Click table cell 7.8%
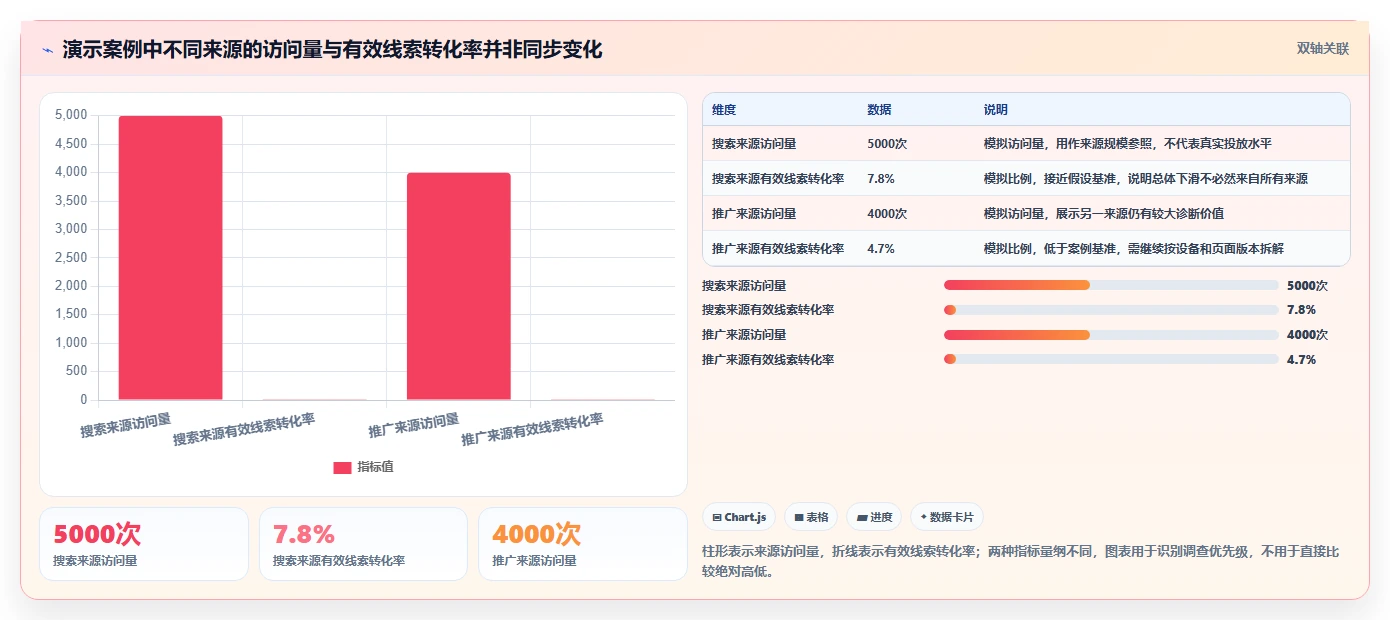The height and width of the screenshot is (620, 1390). coord(881,179)
